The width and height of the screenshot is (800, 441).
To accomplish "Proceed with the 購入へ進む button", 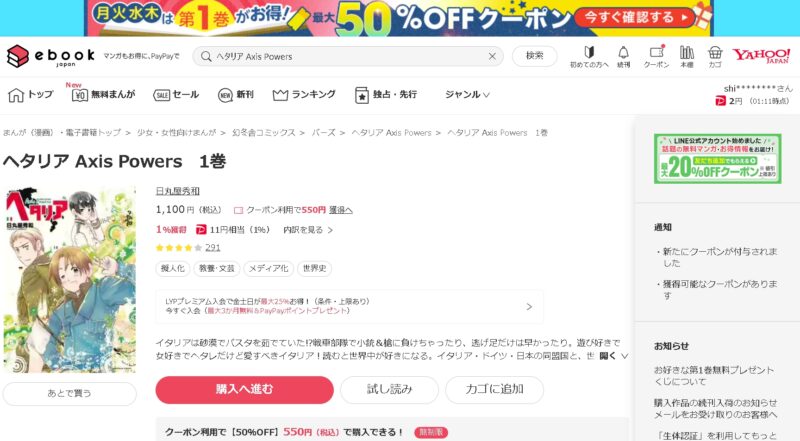I will [244, 389].
